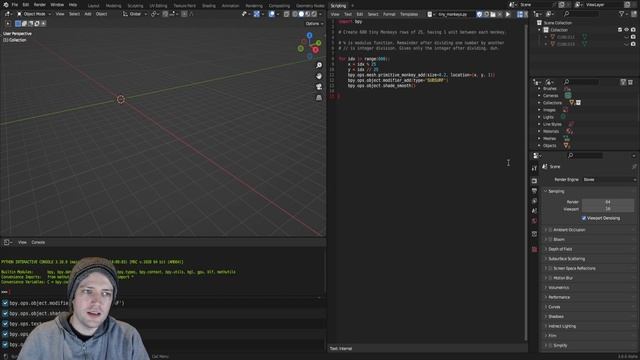Image resolution: width=640 pixels, height=360 pixels.
Task: Adjust the Render samples field
Action: [x=608, y=202]
